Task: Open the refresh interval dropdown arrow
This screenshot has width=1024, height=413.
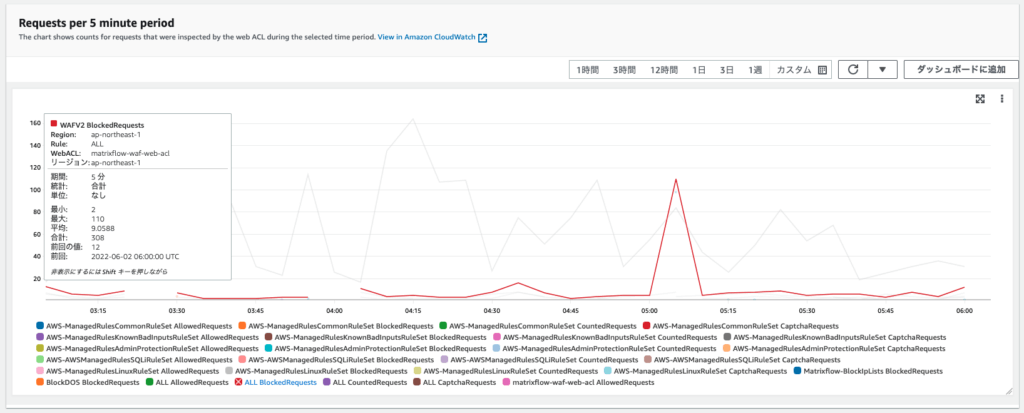Action: (881, 70)
